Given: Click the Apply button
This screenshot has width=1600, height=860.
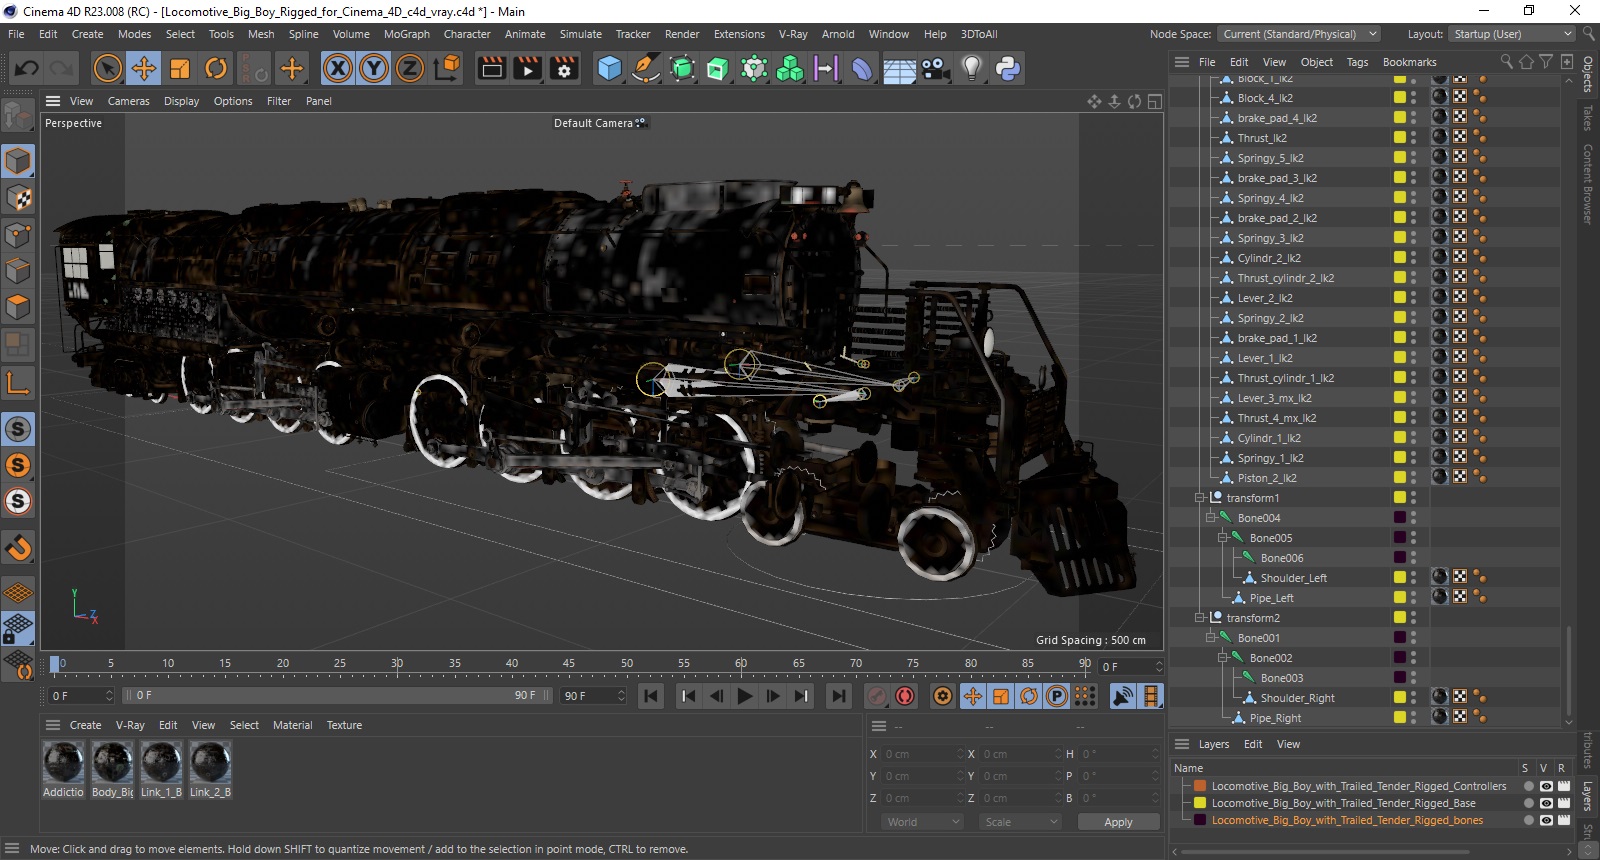Looking at the screenshot, I should [x=1118, y=822].
